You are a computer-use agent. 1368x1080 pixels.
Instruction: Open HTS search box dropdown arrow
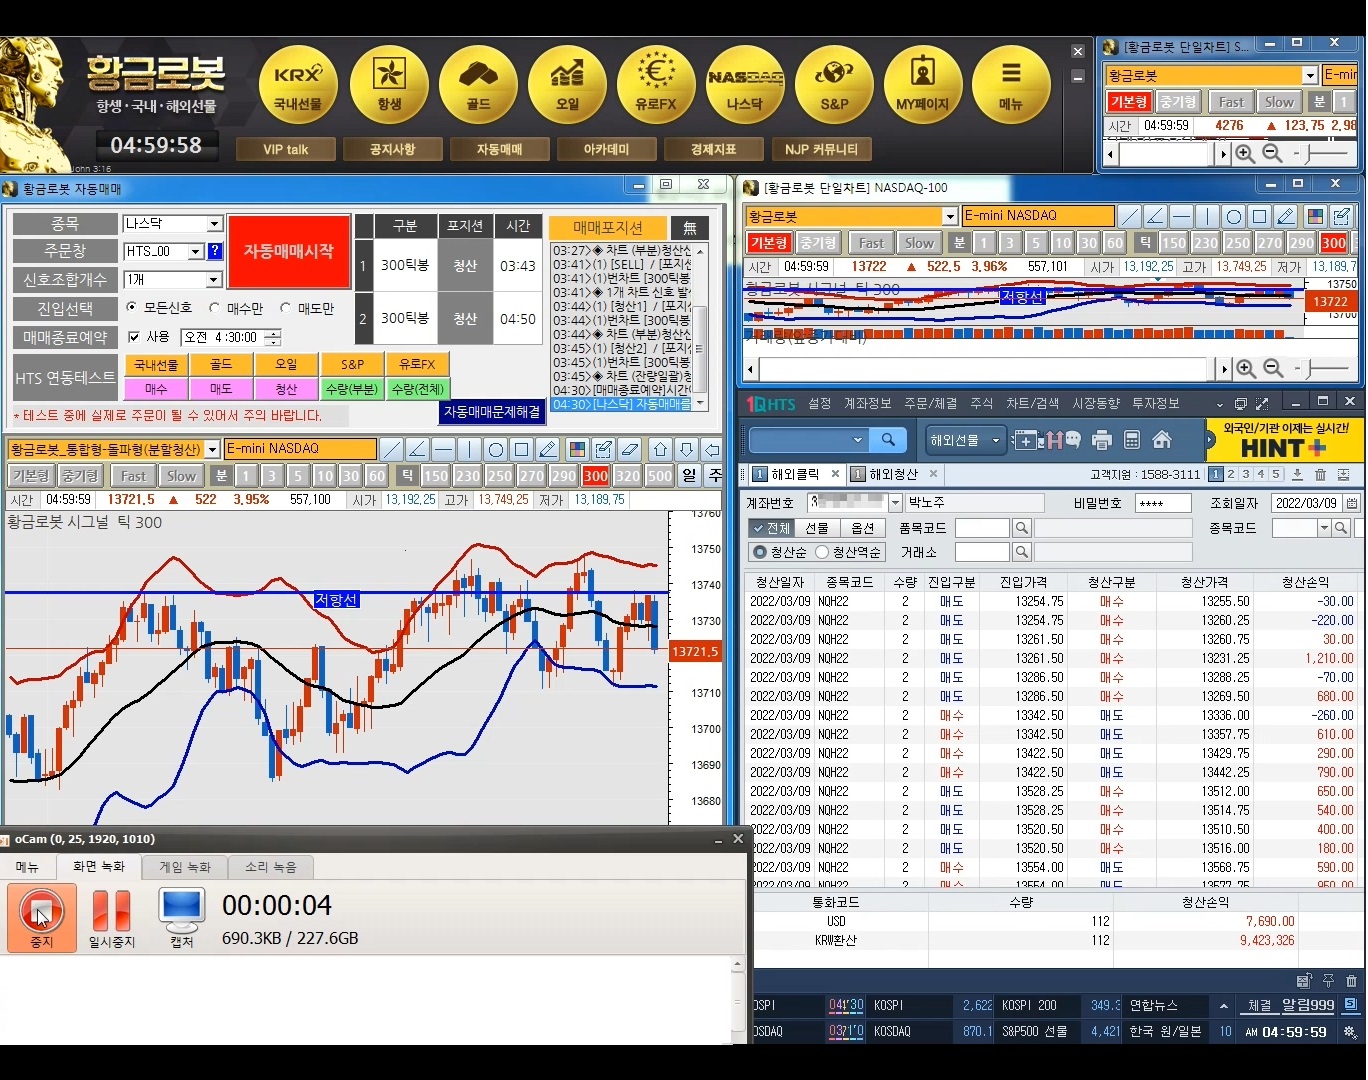(x=857, y=440)
